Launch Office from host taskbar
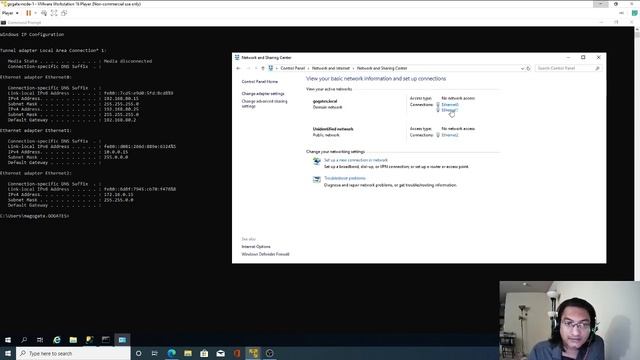 pyautogui.click(x=237, y=353)
